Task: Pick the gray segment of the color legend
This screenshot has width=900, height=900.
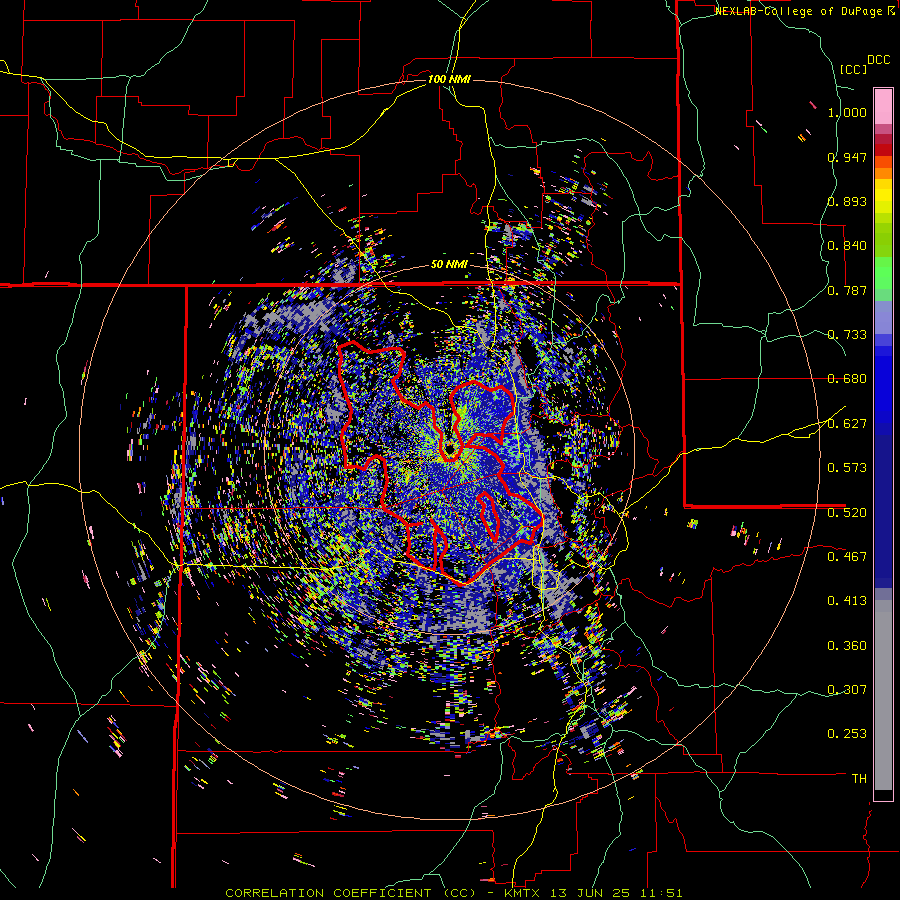Action: [883, 695]
